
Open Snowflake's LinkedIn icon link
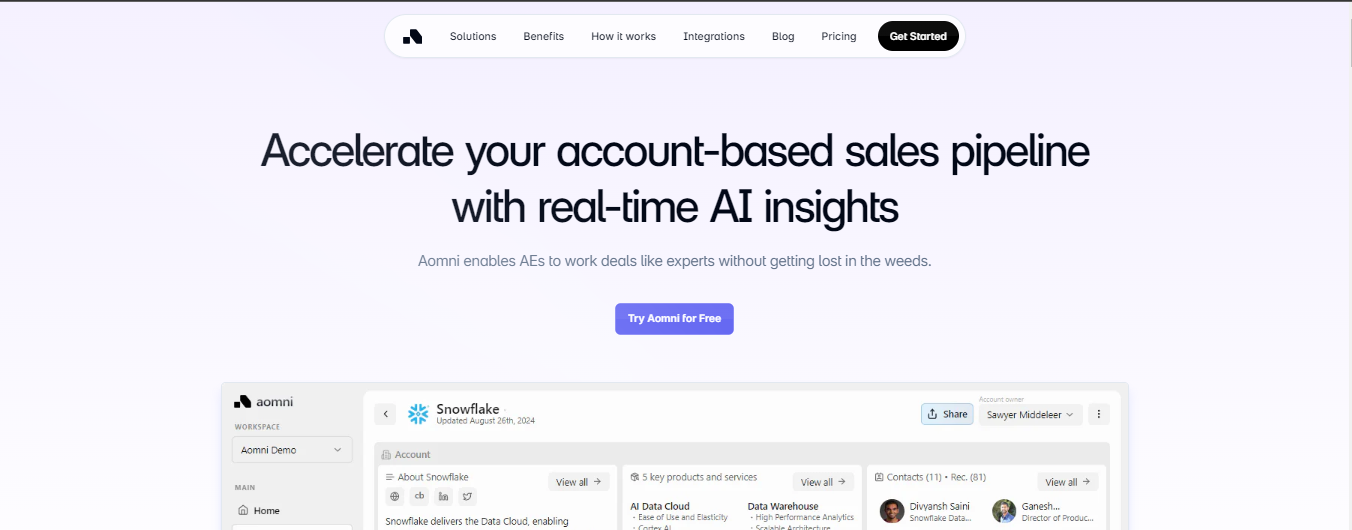pos(443,496)
